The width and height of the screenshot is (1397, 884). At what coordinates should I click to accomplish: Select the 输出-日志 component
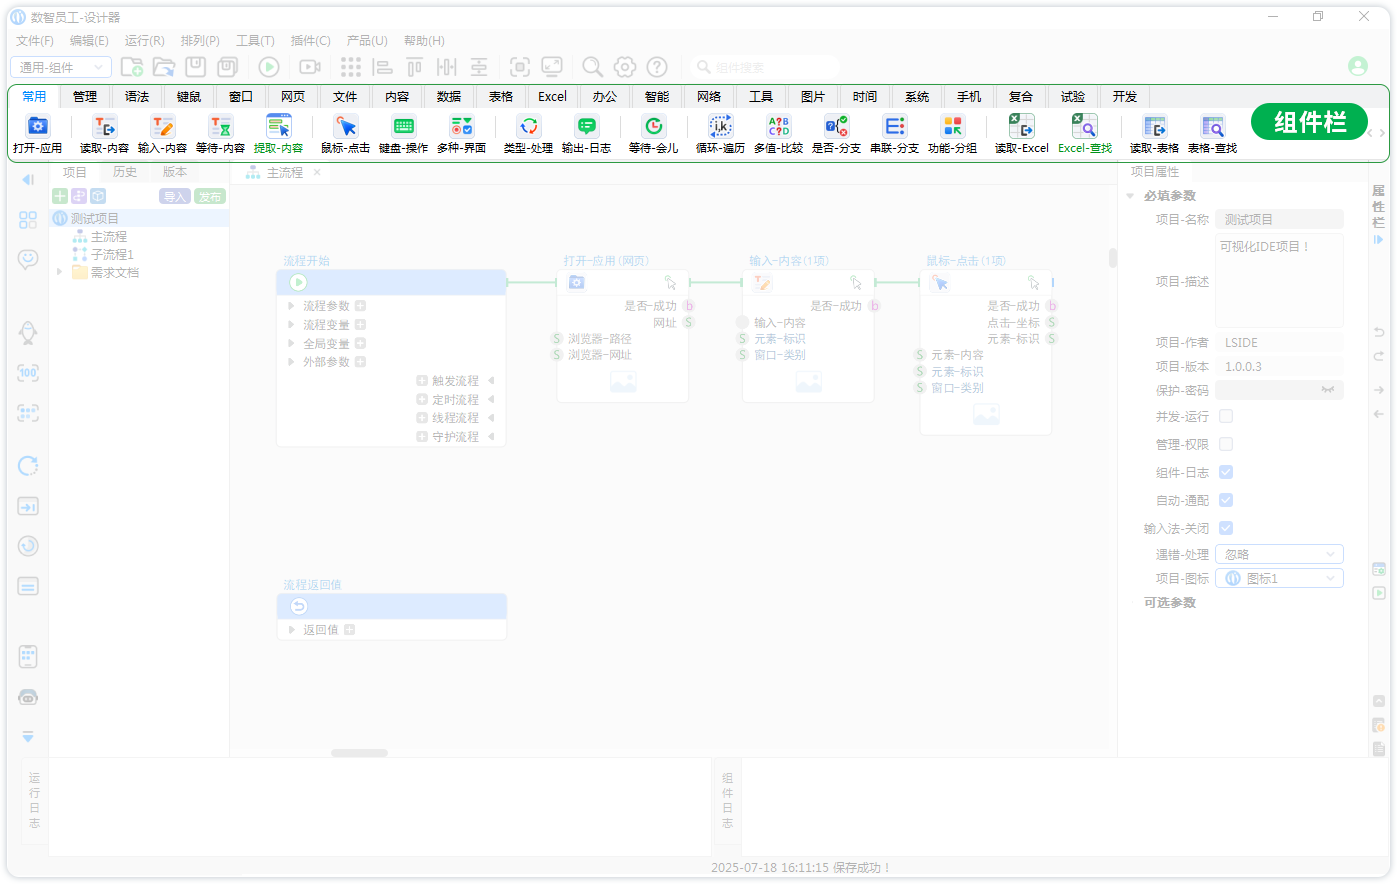586,127
